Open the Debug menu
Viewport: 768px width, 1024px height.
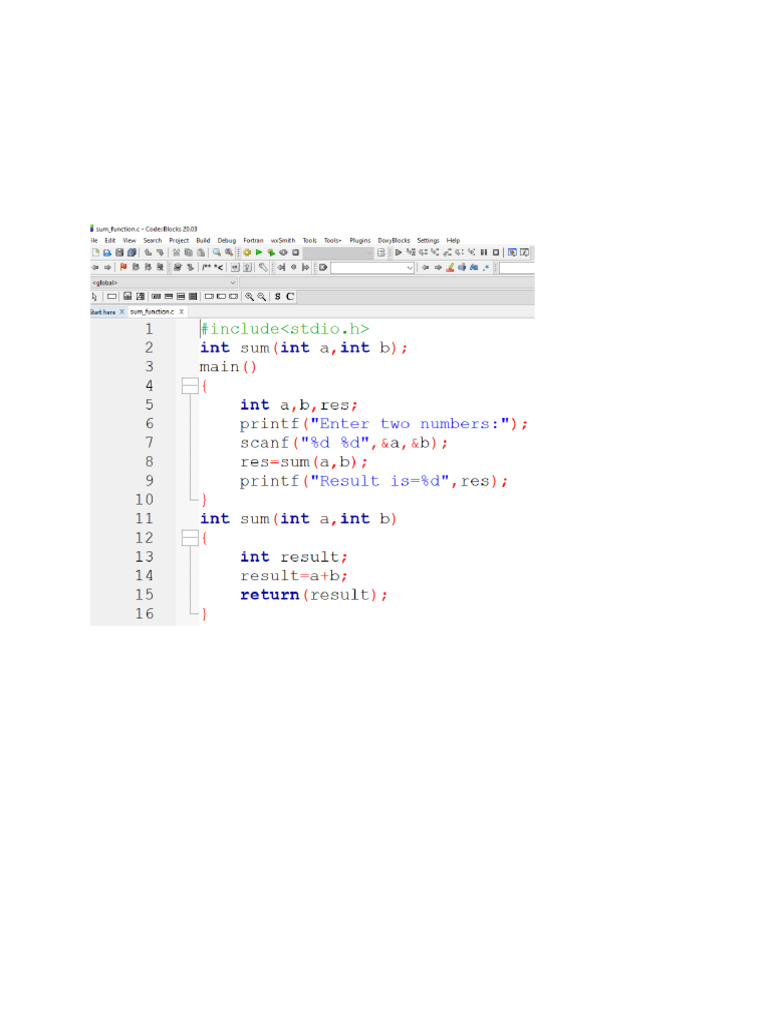[x=227, y=240]
